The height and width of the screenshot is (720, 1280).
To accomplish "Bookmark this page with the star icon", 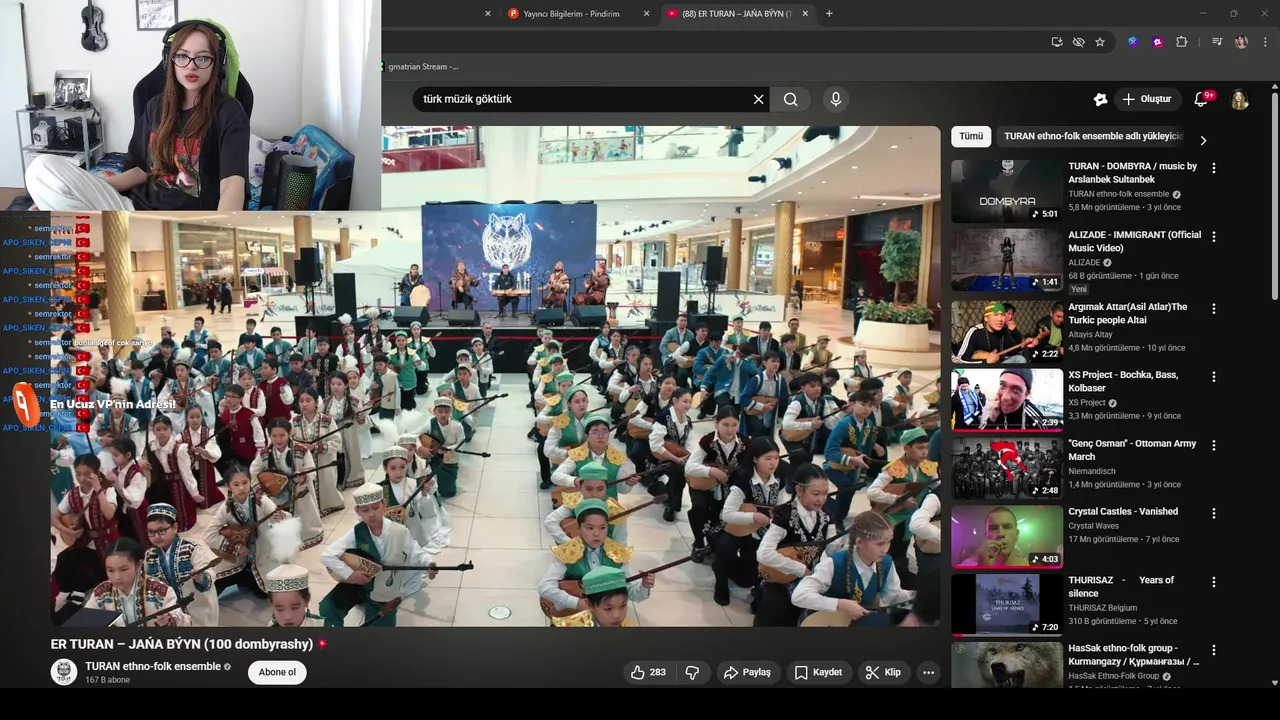I will (x=1100, y=42).
